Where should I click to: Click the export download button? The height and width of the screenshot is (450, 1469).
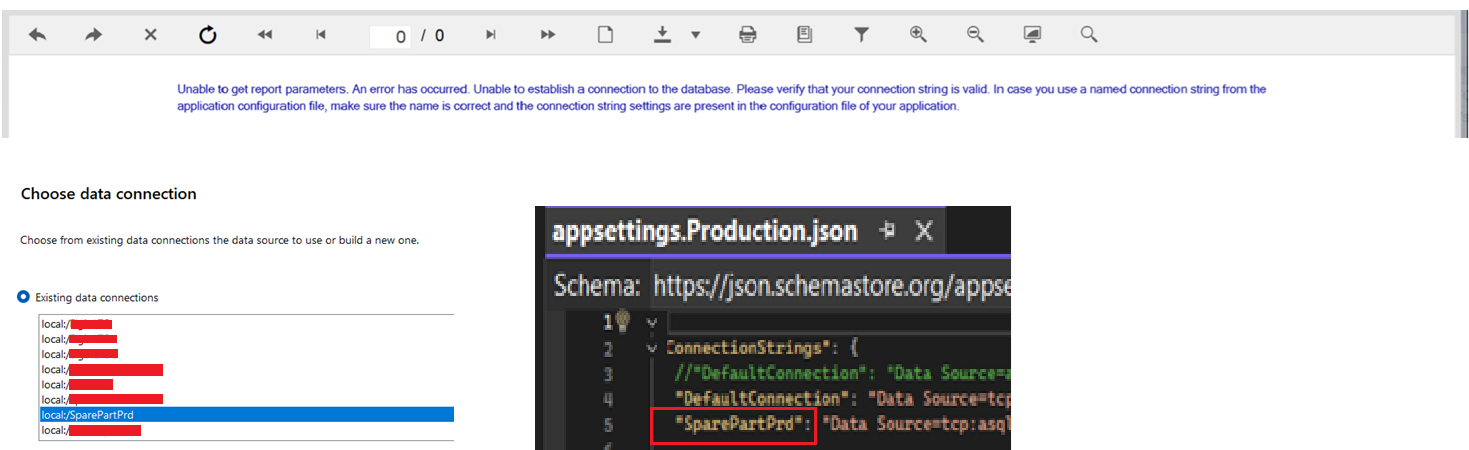click(x=662, y=35)
